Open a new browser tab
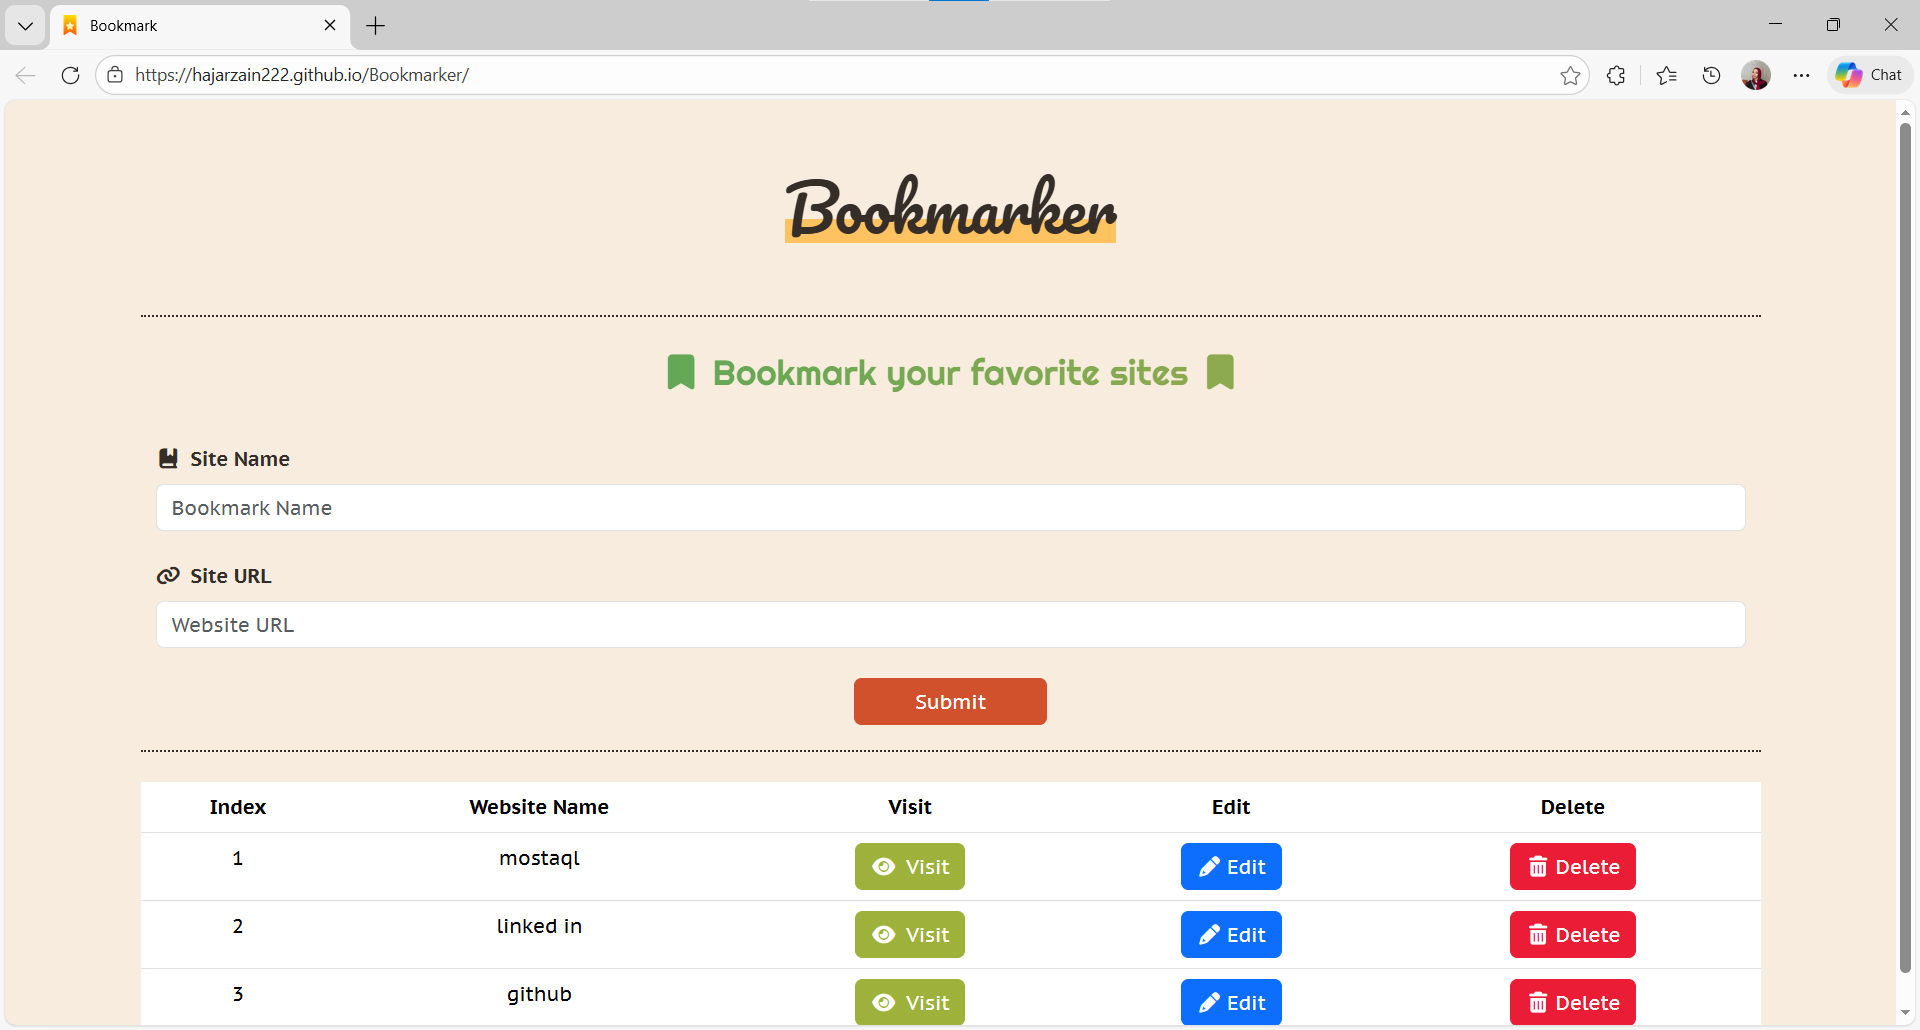Image resolution: width=1920 pixels, height=1030 pixels. pos(375,25)
